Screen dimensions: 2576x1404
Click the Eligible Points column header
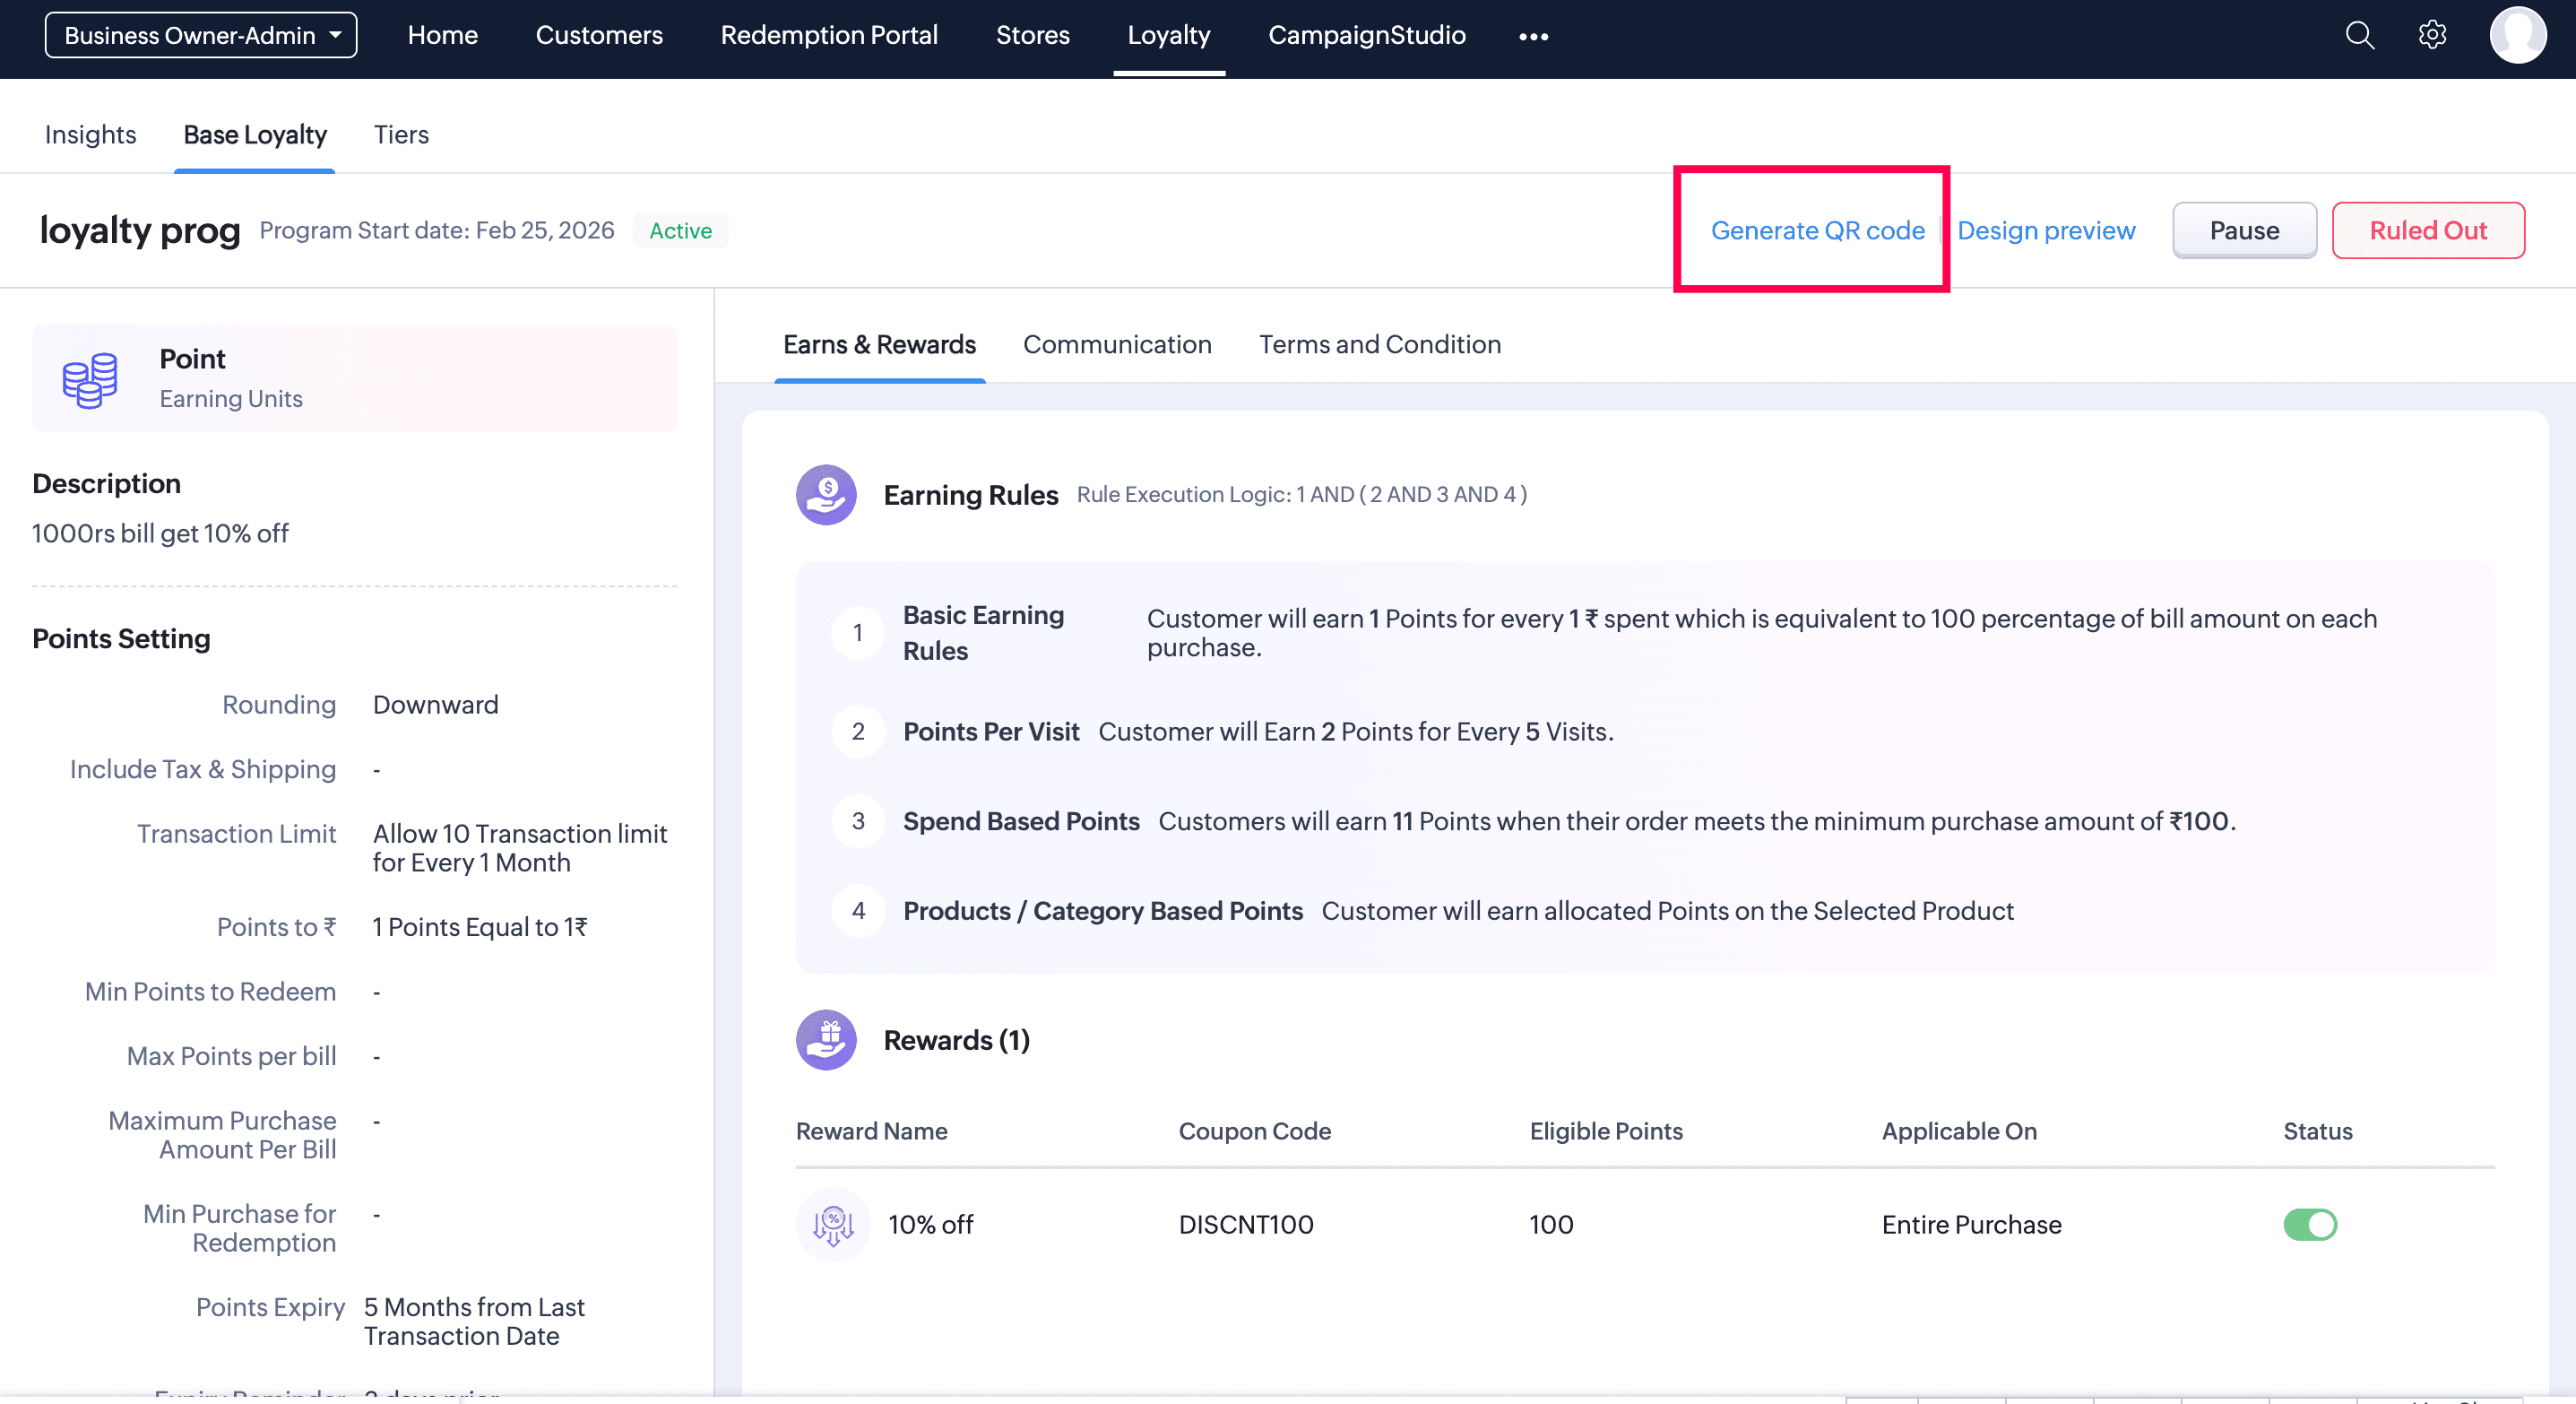(1605, 1131)
